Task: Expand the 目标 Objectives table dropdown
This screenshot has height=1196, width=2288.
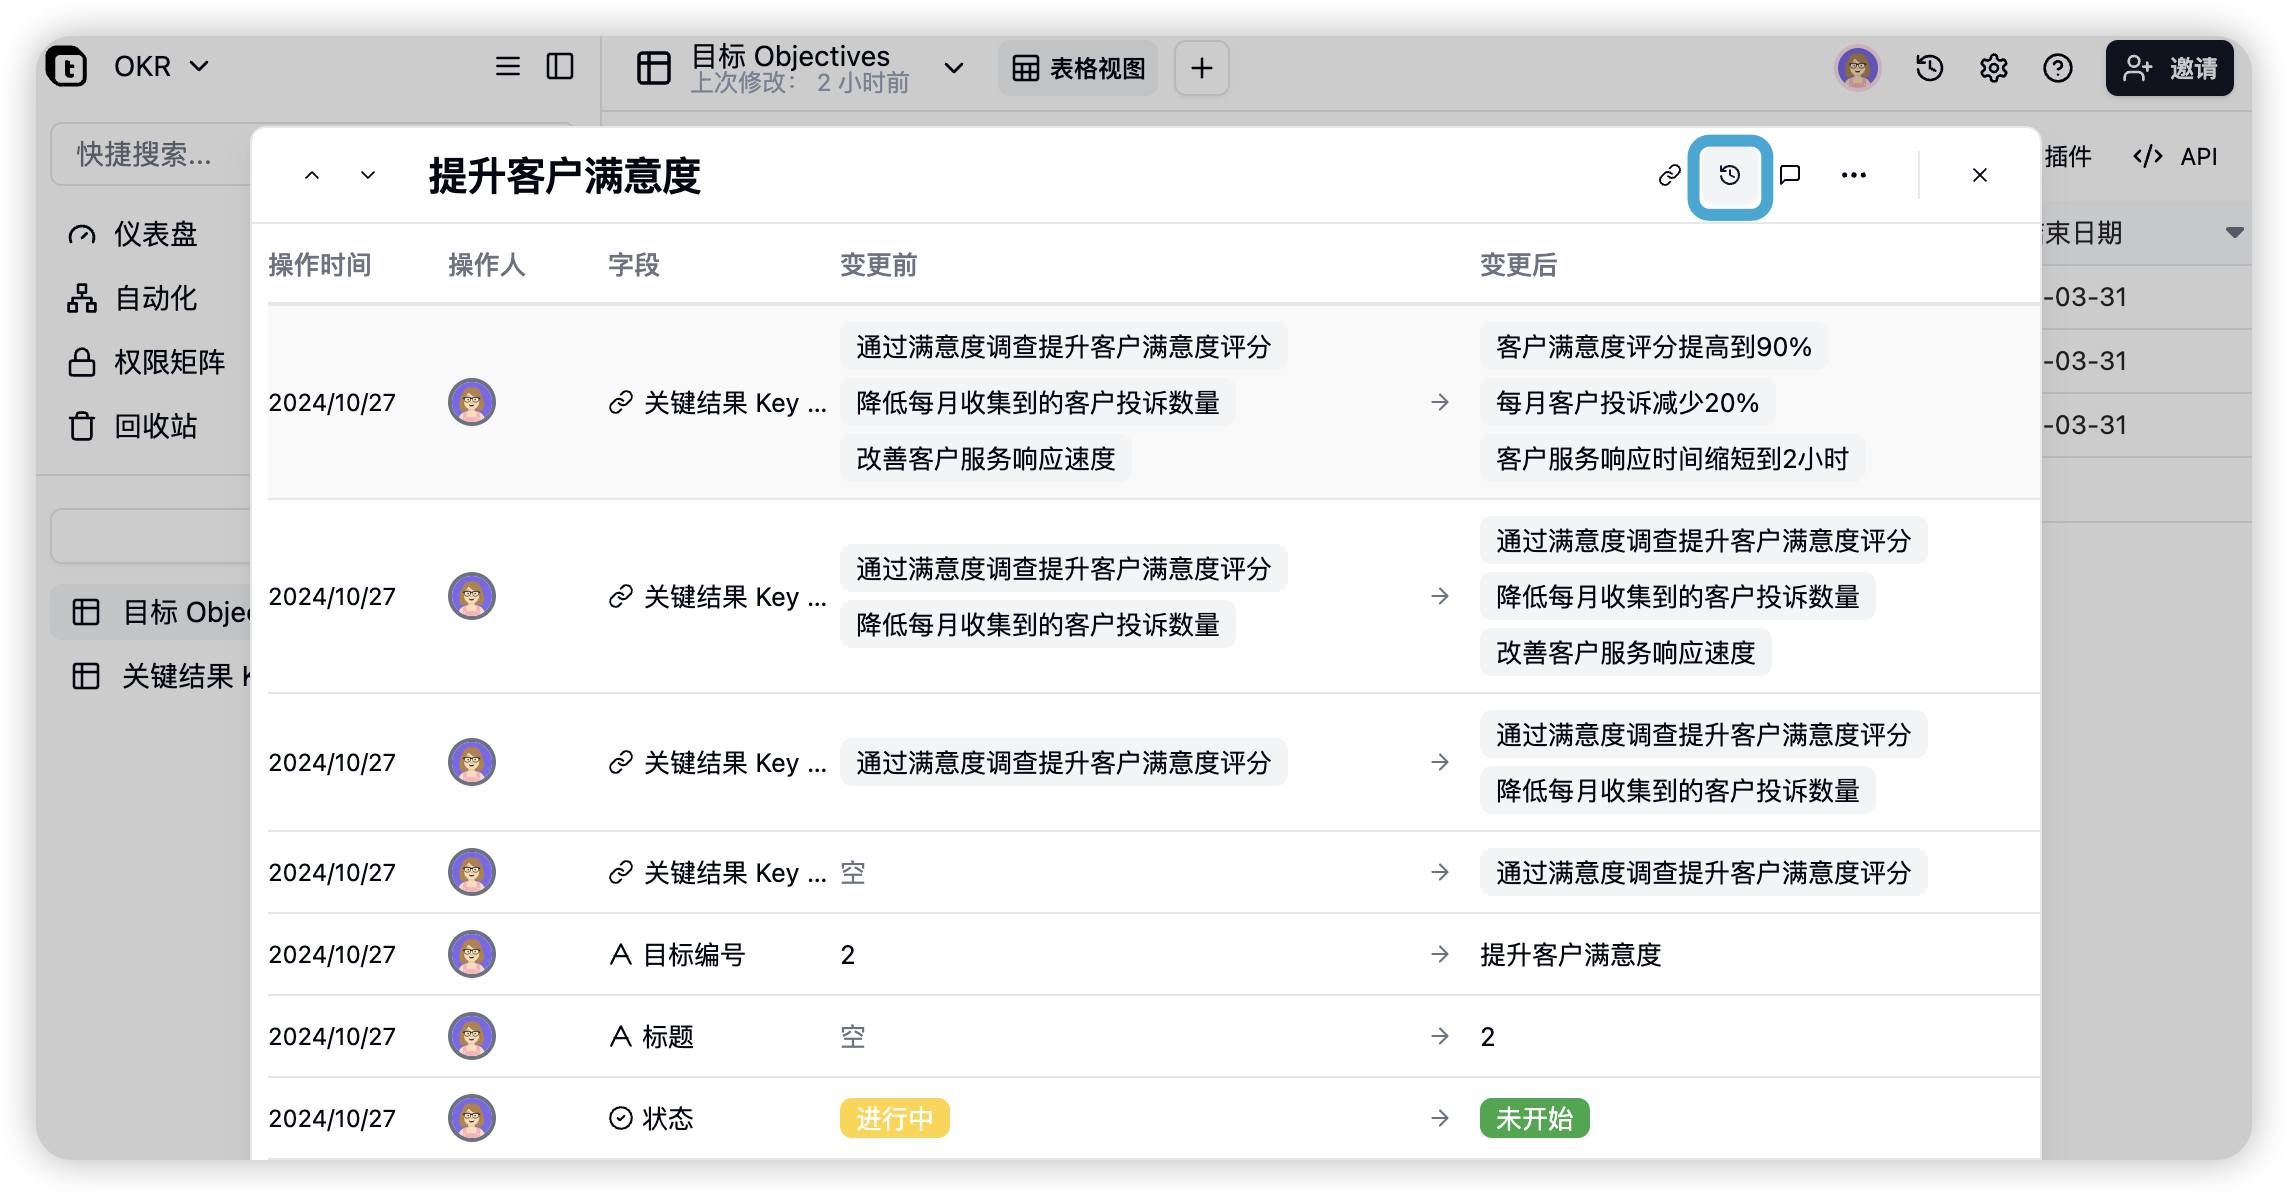Action: pos(953,68)
